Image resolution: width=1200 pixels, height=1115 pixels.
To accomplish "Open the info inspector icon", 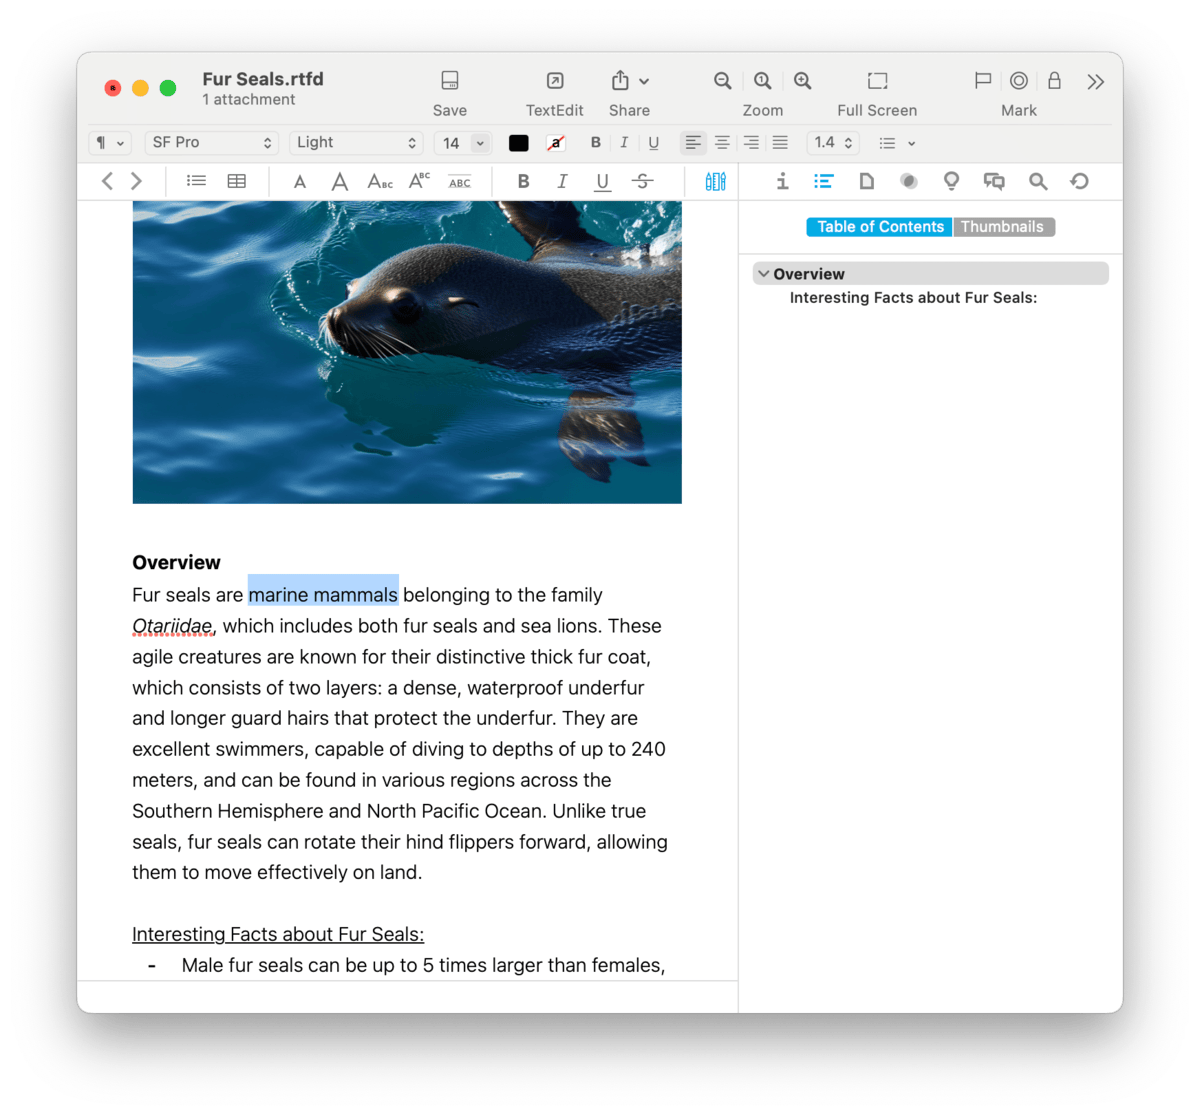I will pos(782,181).
